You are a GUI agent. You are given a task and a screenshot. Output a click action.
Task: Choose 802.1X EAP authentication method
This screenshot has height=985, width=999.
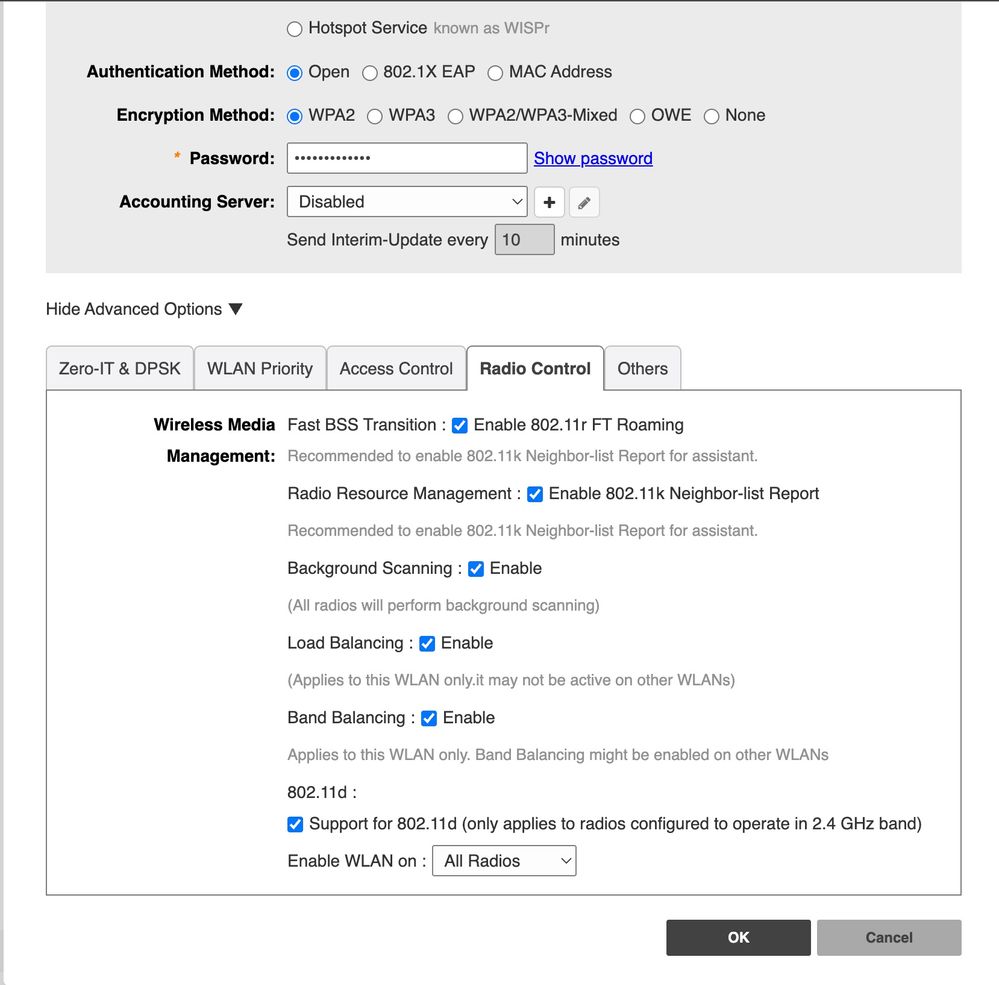370,73
